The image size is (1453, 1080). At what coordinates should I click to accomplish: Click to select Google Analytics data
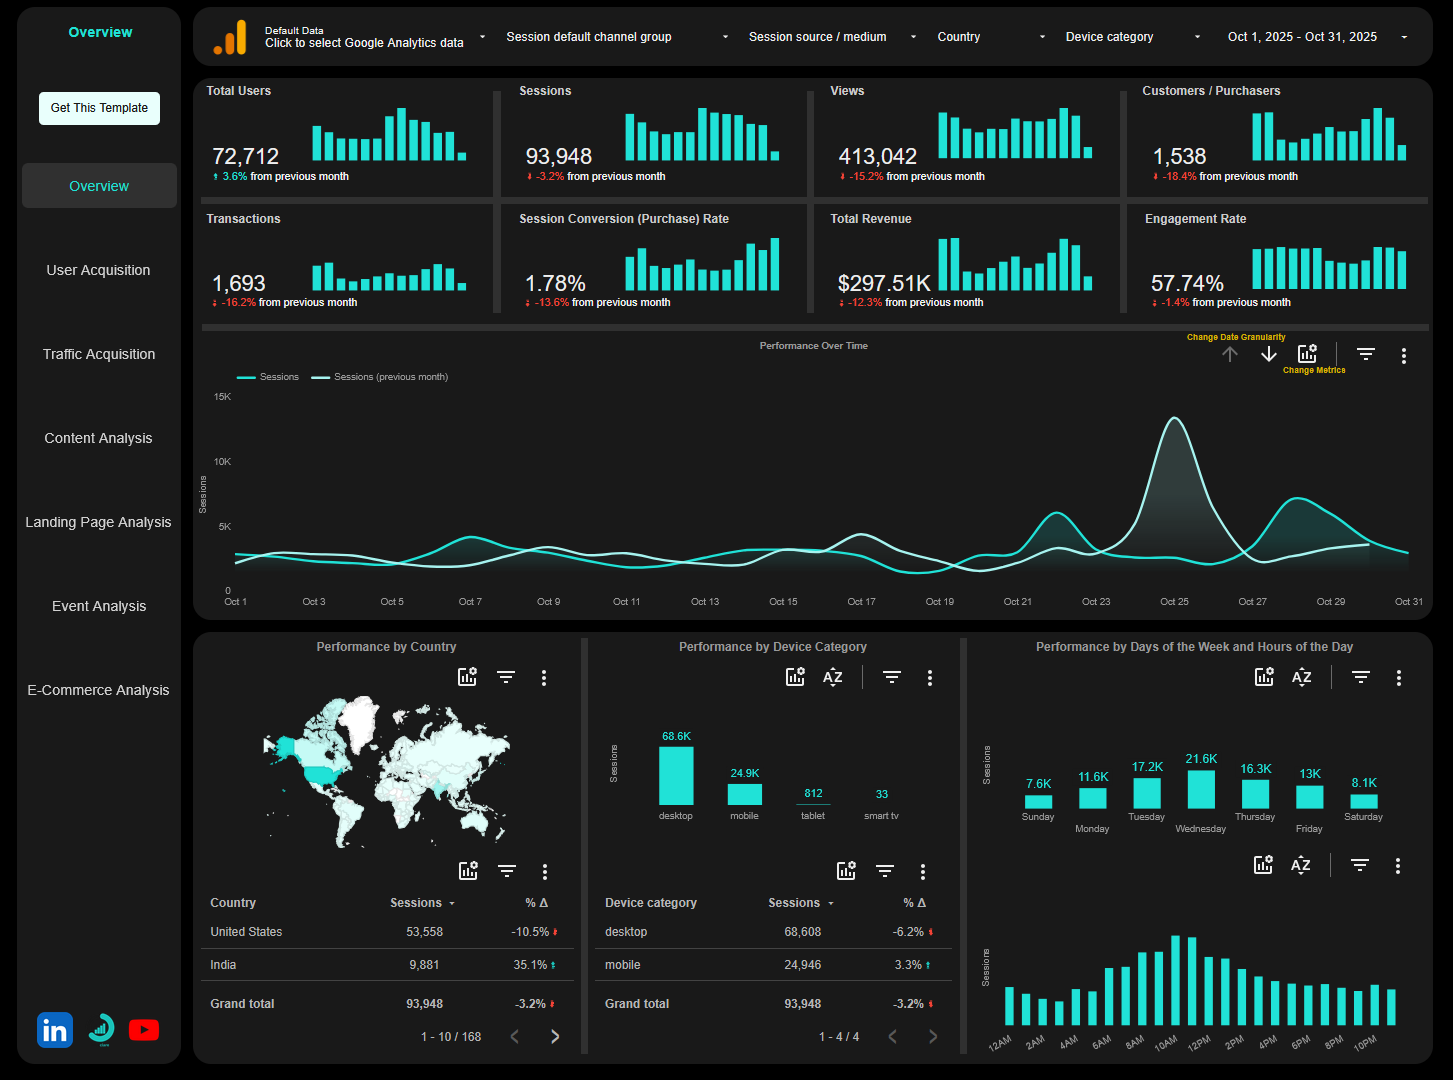363,42
